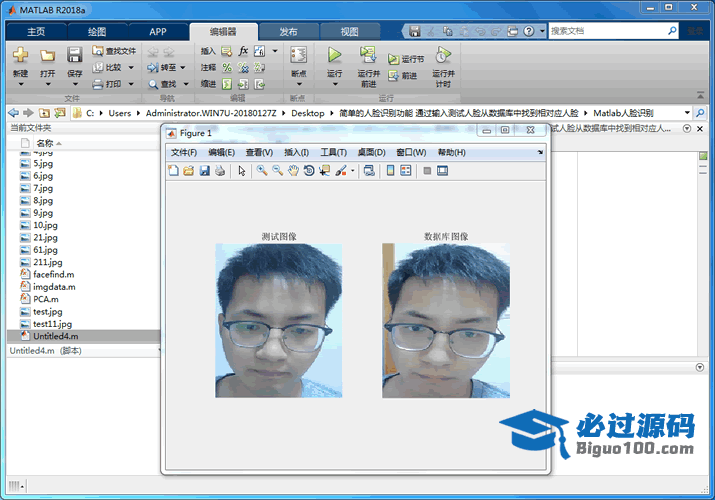This screenshot has width=715, height=500.
Task: Expand the Compare (比较) dropdown arrow
Action: (x=131, y=67)
